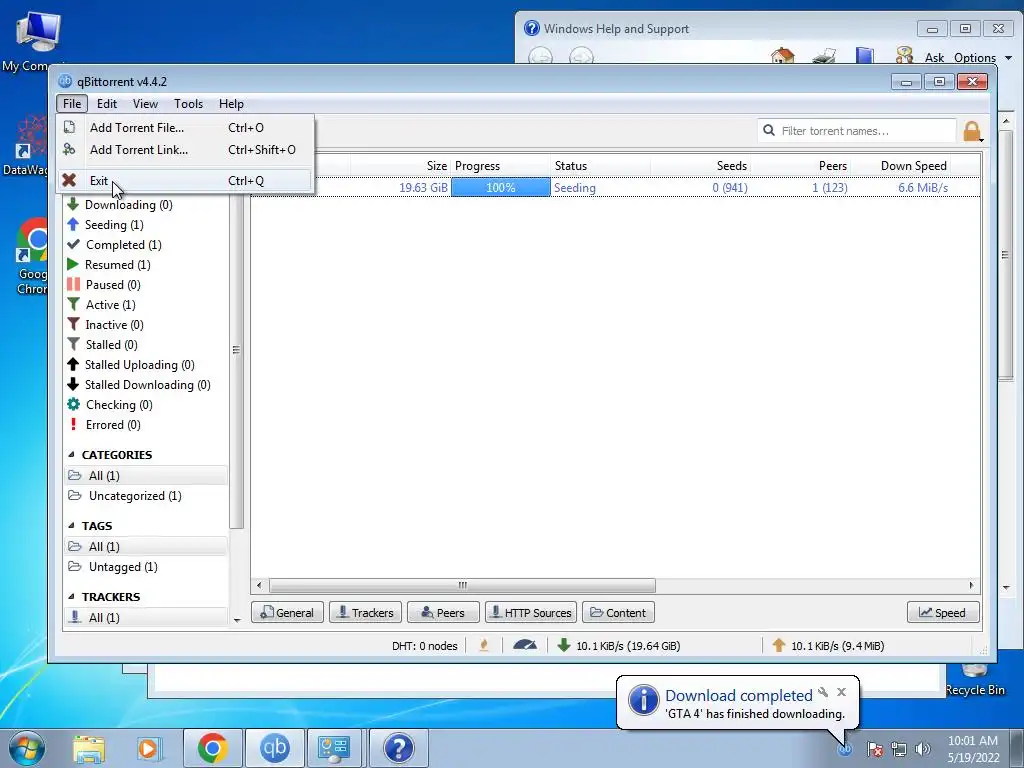This screenshot has height=768, width=1024.
Task: Click sidebar scroll down arrow
Action: click(236, 620)
